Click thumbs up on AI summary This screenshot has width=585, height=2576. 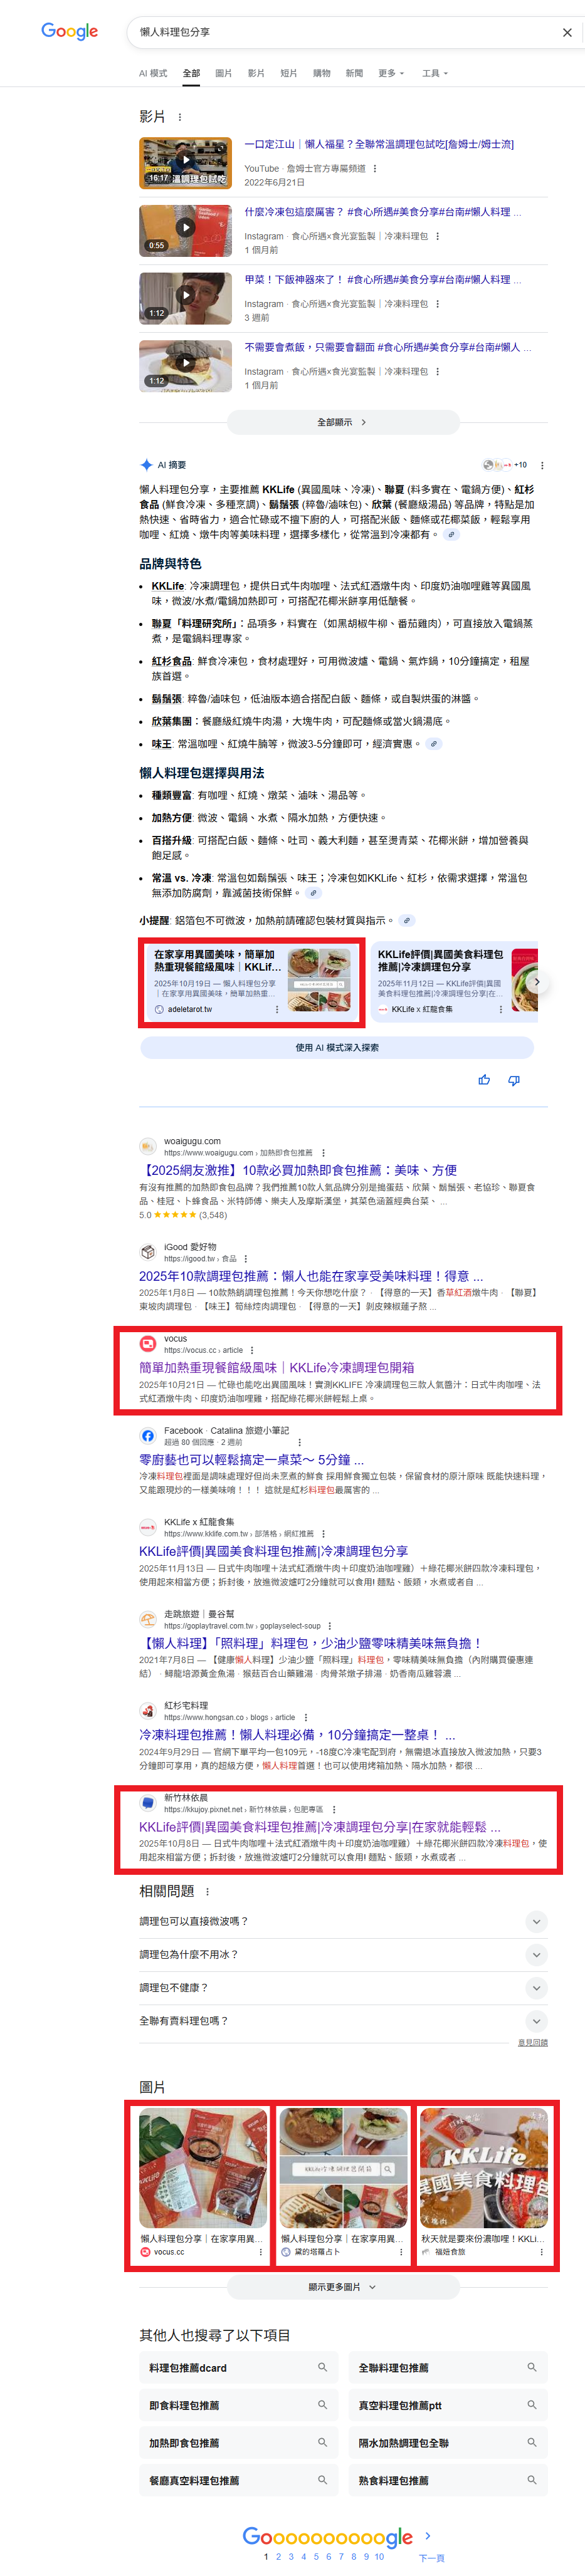click(484, 1080)
